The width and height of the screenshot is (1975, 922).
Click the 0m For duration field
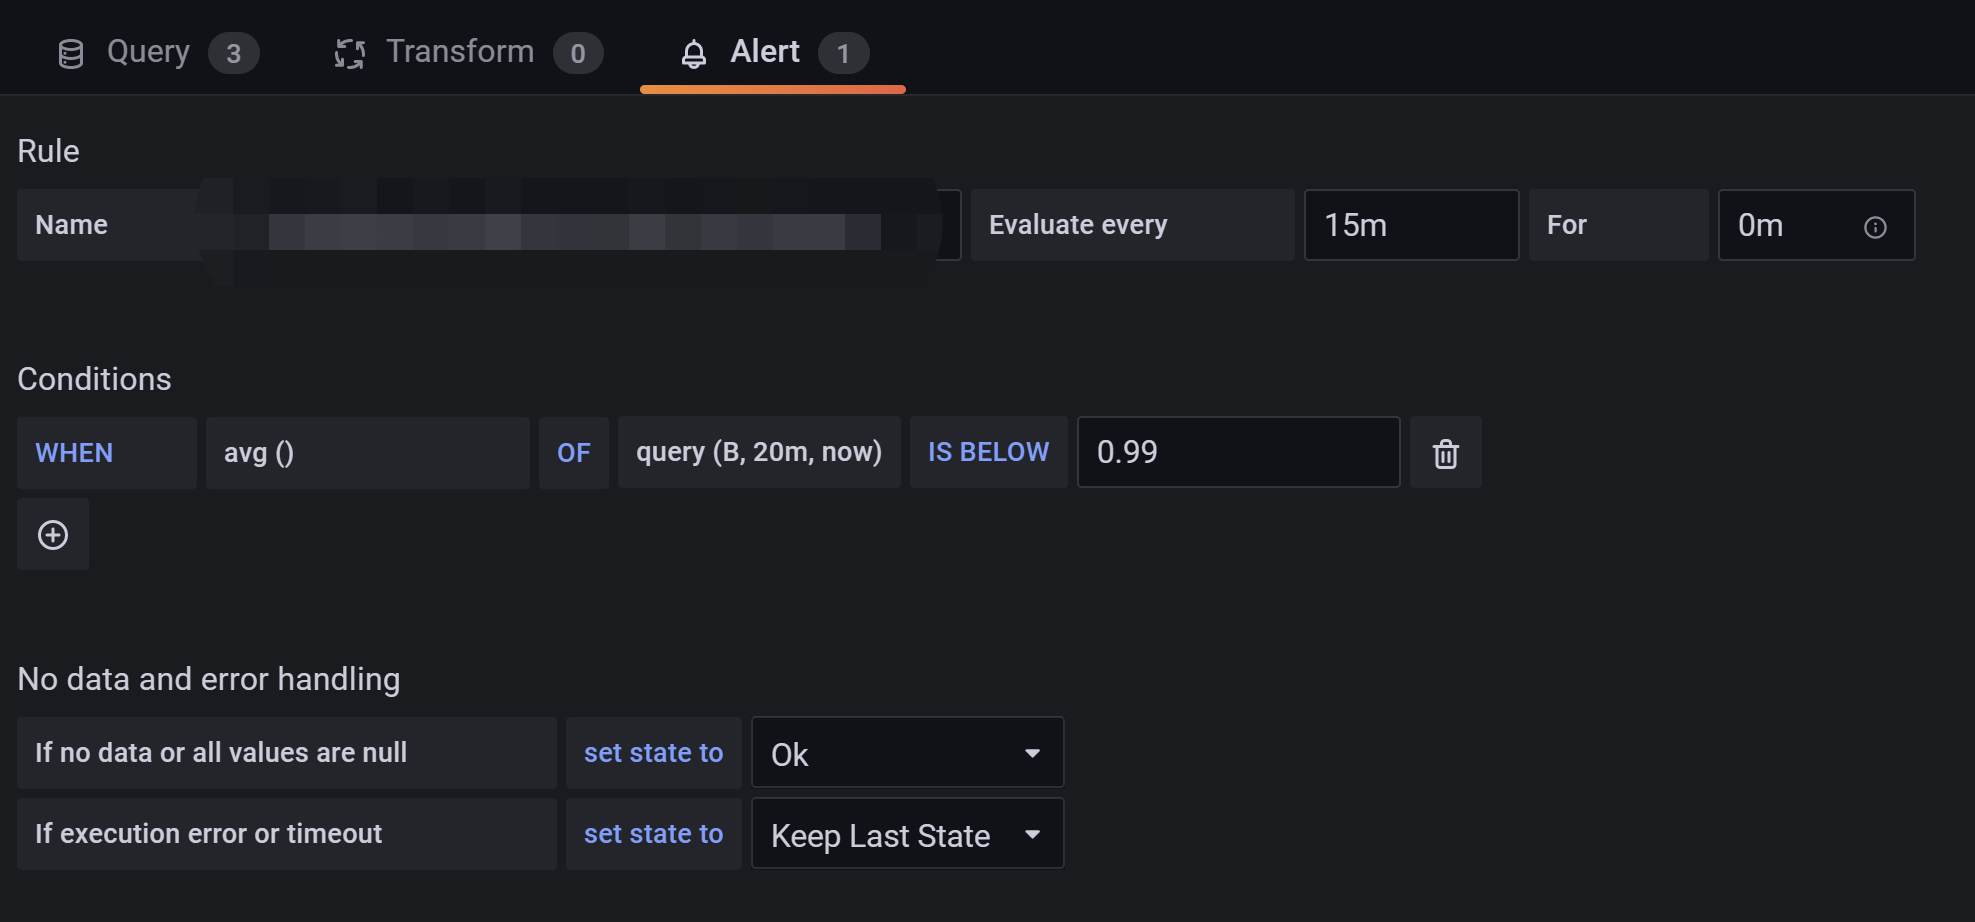tap(1790, 225)
